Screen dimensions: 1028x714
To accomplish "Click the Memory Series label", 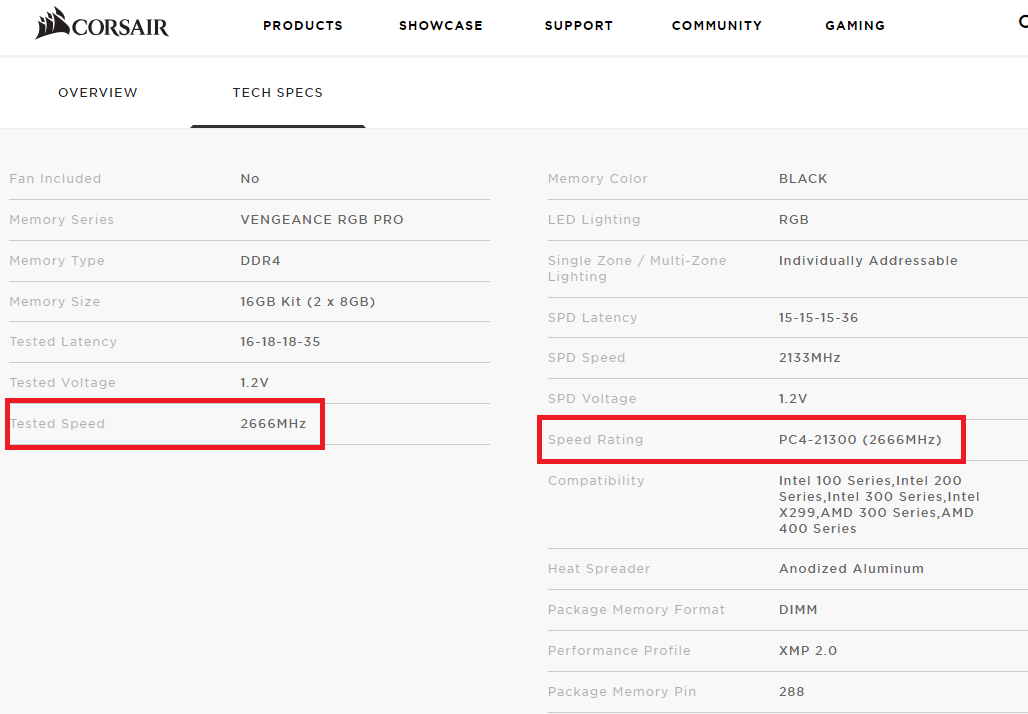I will tap(62, 220).
